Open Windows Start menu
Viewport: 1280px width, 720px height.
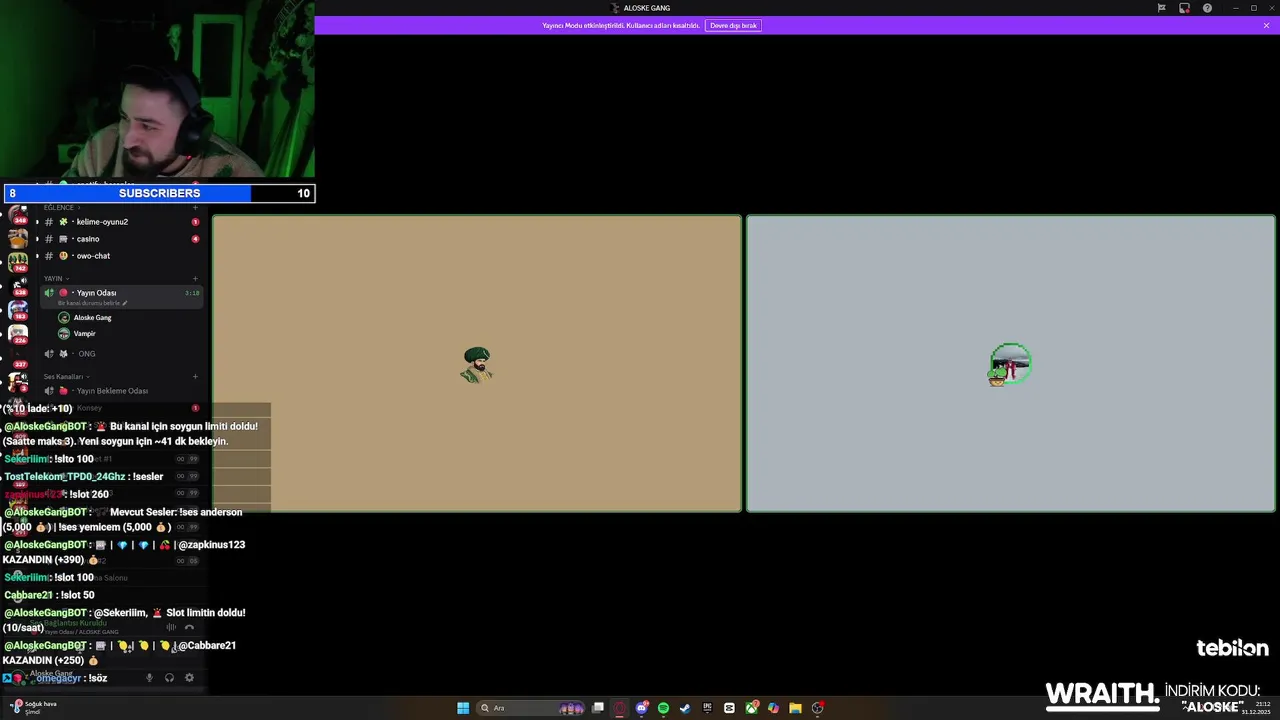click(463, 708)
